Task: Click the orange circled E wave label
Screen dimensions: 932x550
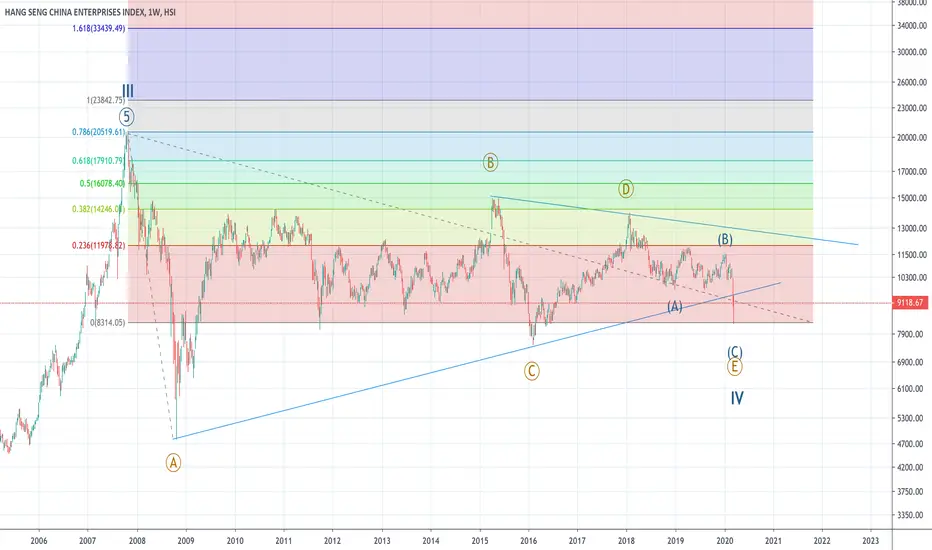Action: [x=735, y=367]
